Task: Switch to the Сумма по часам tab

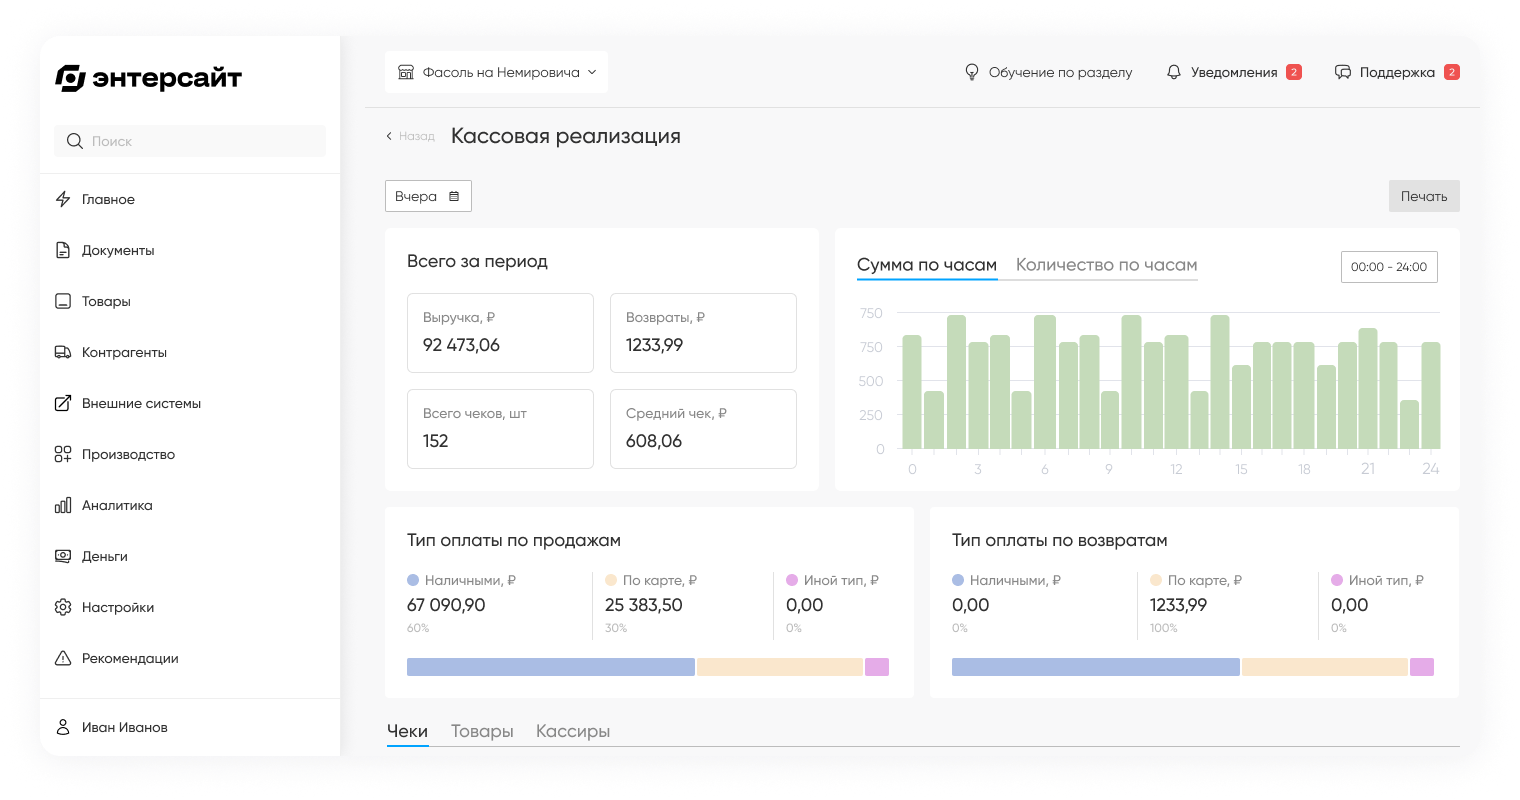Action: tap(927, 265)
